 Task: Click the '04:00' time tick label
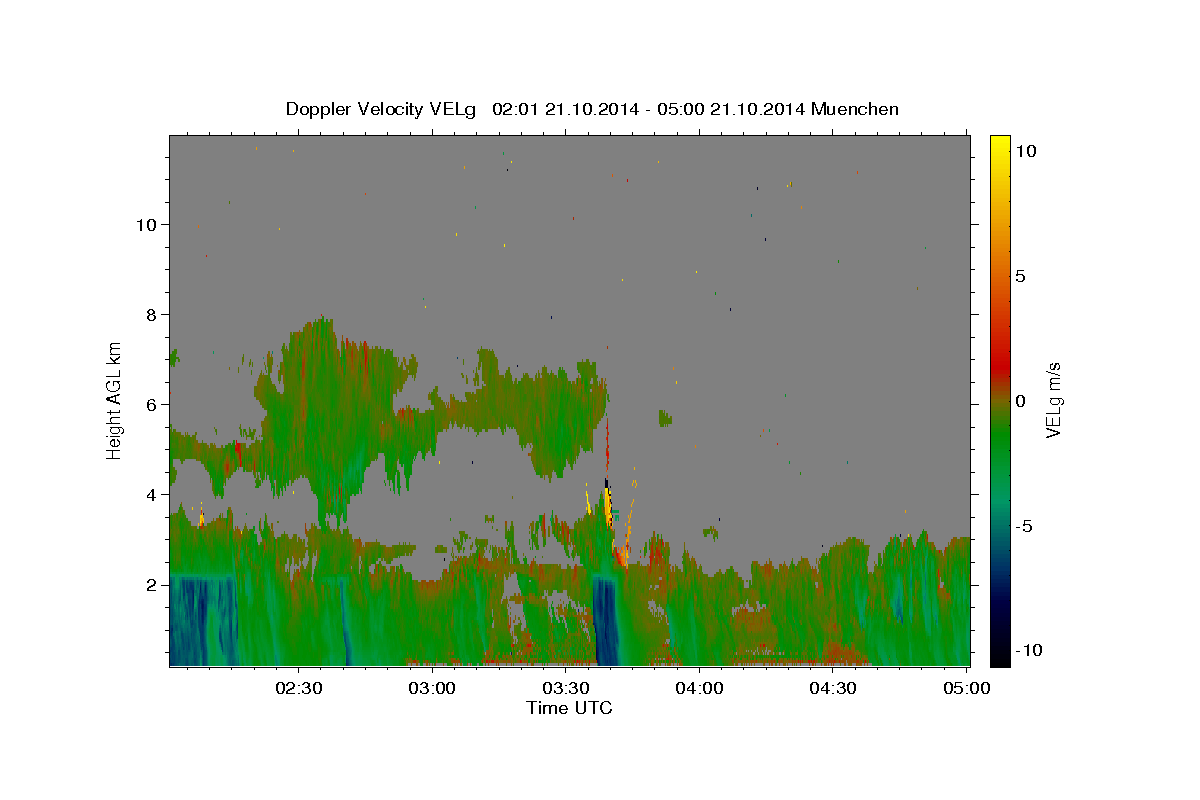tap(700, 688)
